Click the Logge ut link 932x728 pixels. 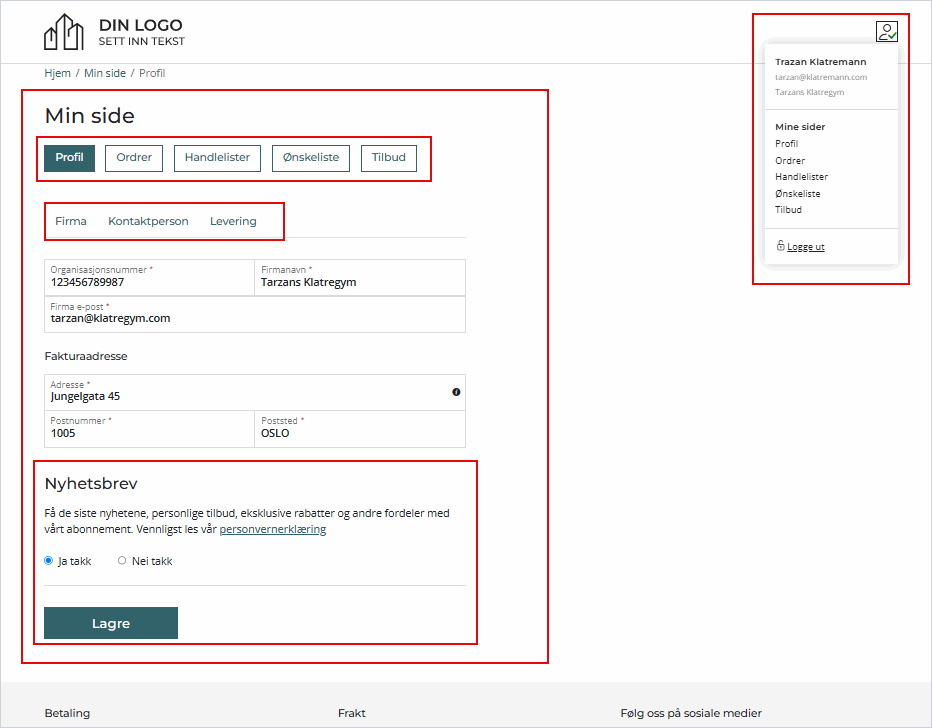805,247
